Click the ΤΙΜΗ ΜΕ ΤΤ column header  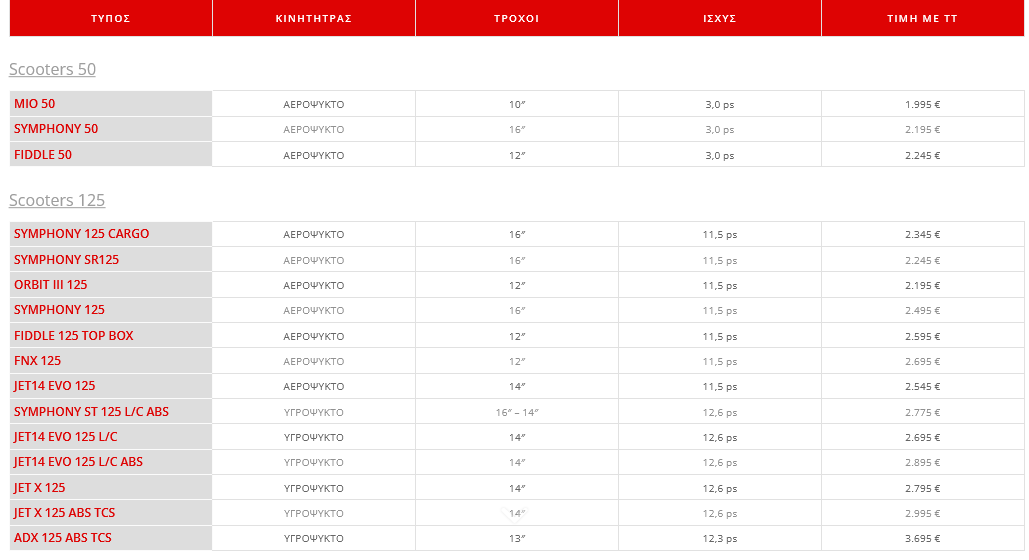tap(923, 18)
